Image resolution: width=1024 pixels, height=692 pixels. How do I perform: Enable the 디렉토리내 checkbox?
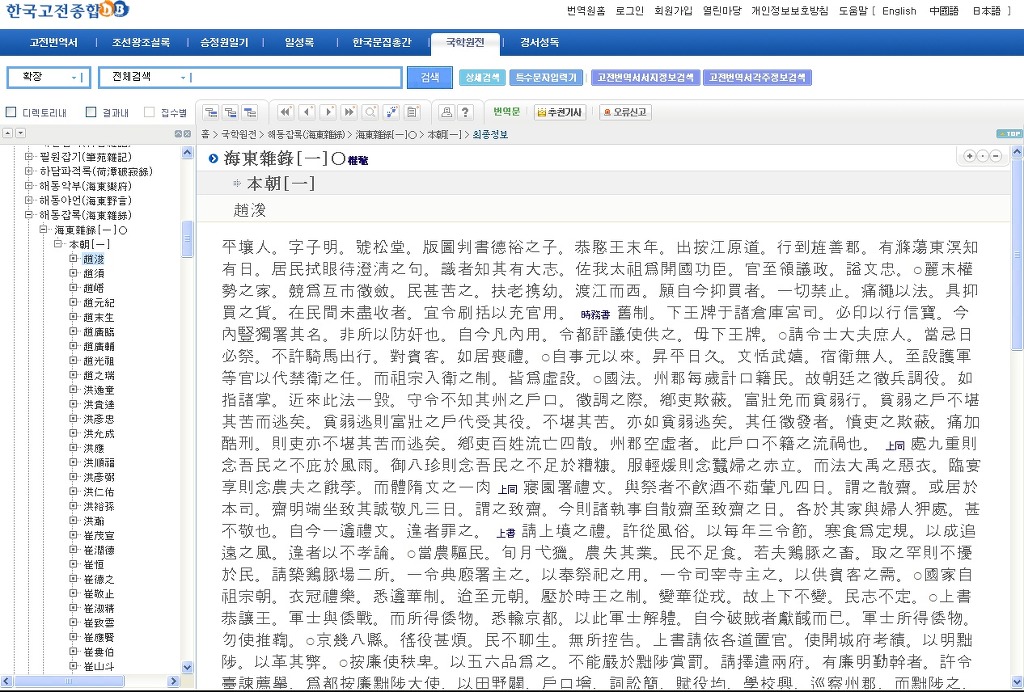(12, 112)
